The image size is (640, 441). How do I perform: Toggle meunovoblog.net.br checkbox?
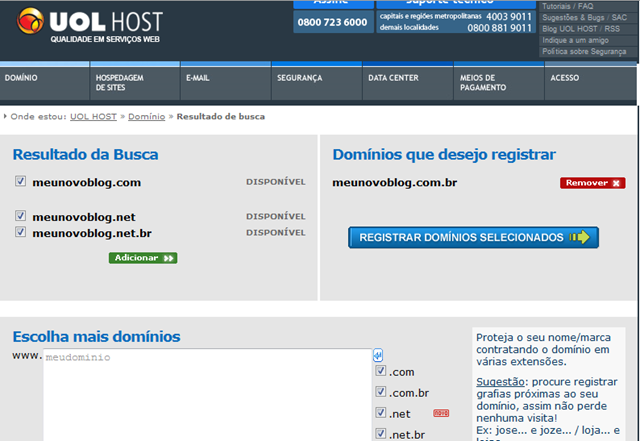click(x=20, y=232)
